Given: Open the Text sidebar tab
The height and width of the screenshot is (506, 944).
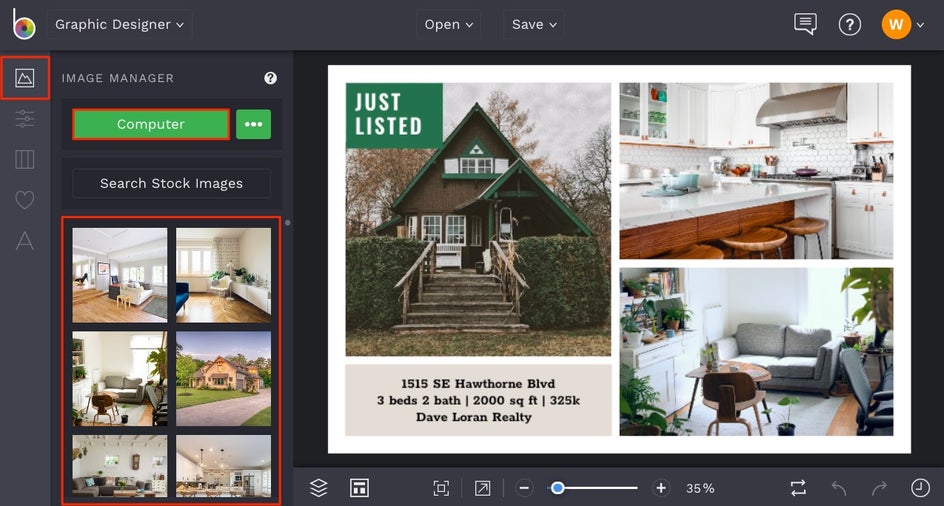Looking at the screenshot, I should 25,240.
